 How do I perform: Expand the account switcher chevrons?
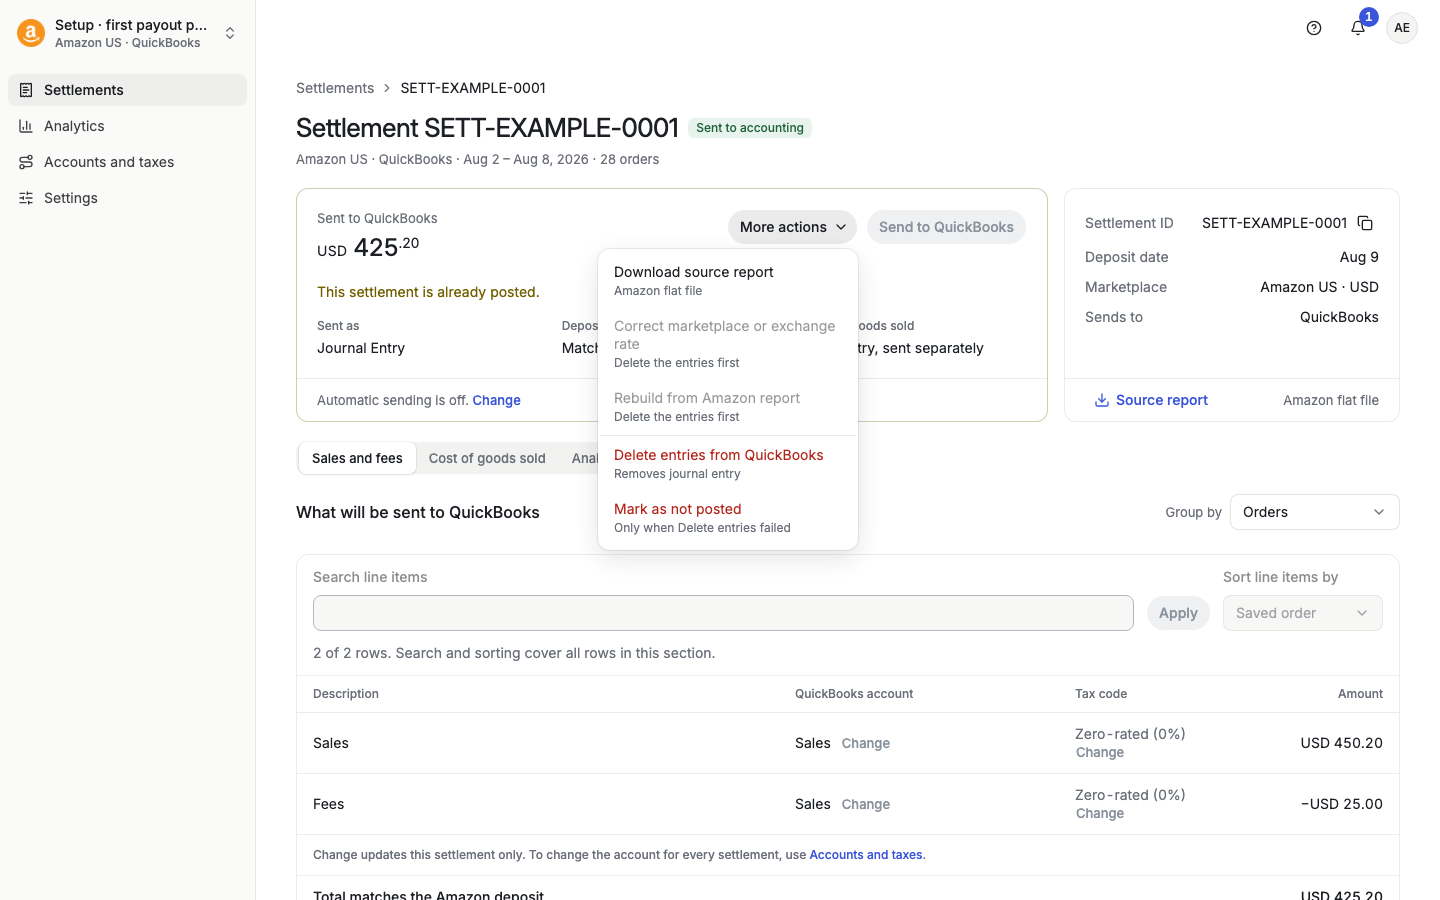pyautogui.click(x=230, y=33)
